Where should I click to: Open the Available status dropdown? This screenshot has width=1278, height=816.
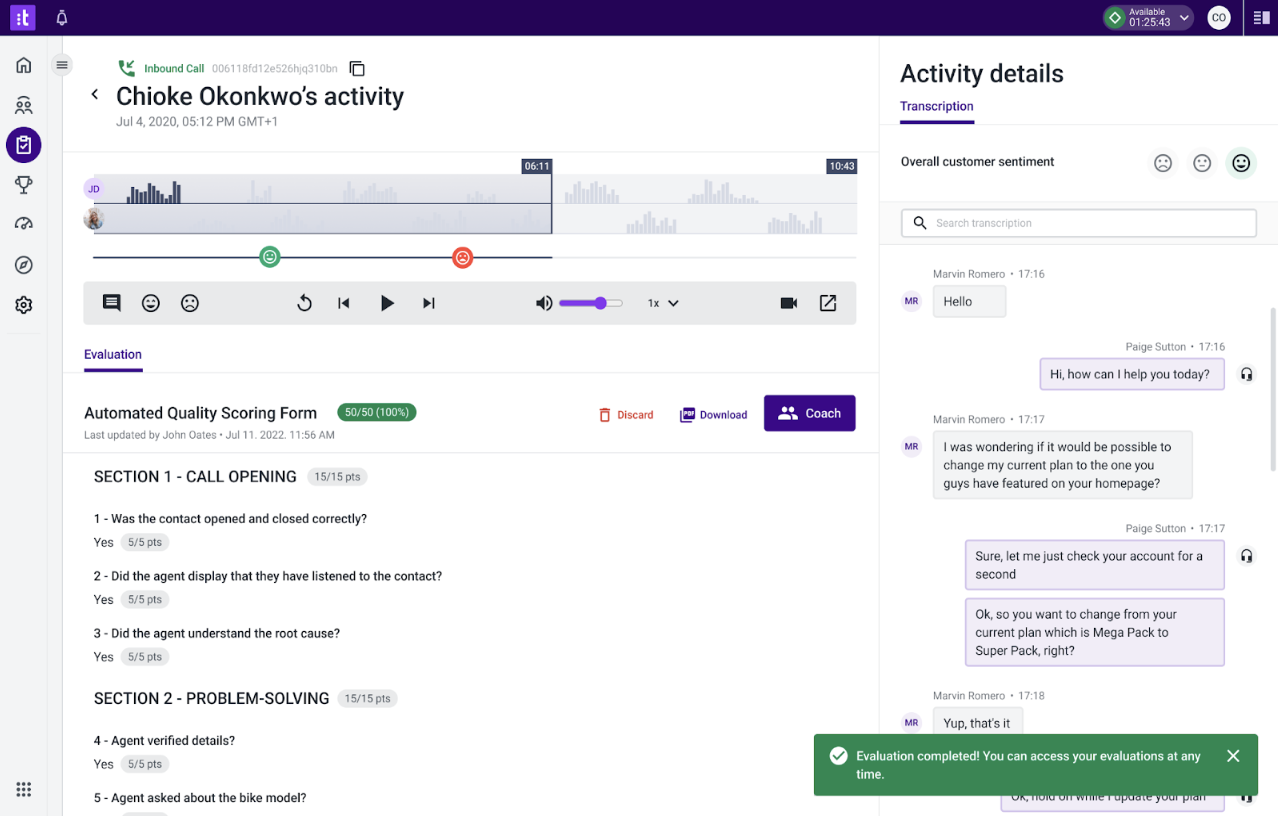tap(1148, 18)
